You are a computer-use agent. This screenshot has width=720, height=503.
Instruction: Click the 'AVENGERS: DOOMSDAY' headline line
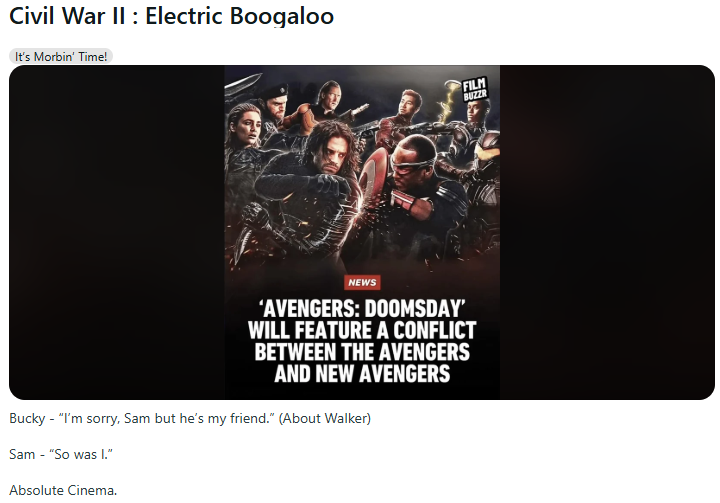362,309
